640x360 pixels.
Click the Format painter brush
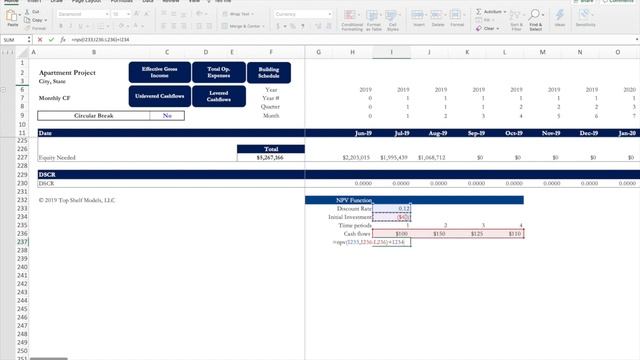(27, 28)
